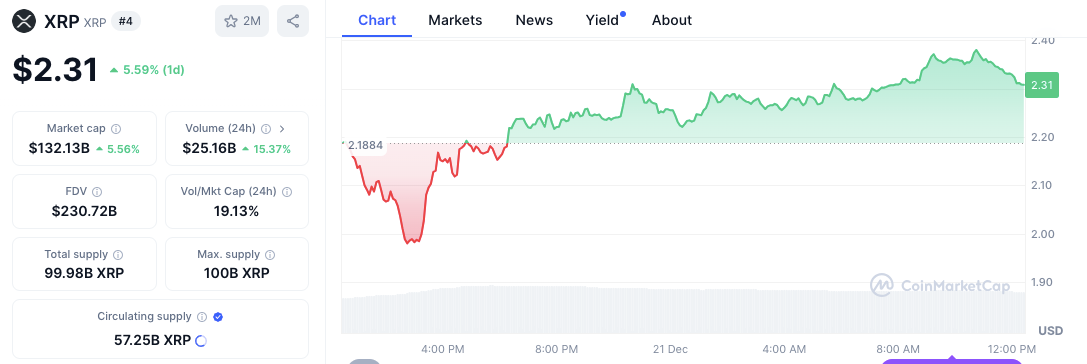Add XRP to watchlist with star button

click(x=242, y=21)
